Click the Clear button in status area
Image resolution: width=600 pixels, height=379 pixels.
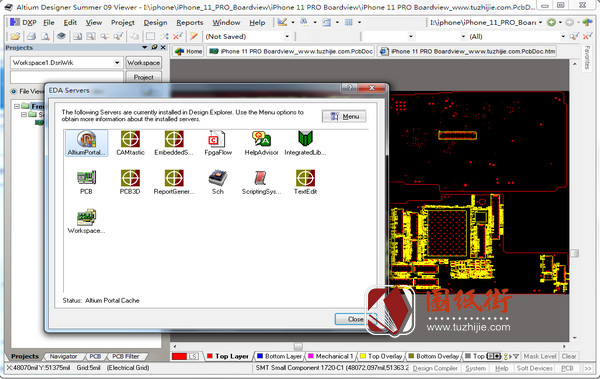[x=569, y=356]
